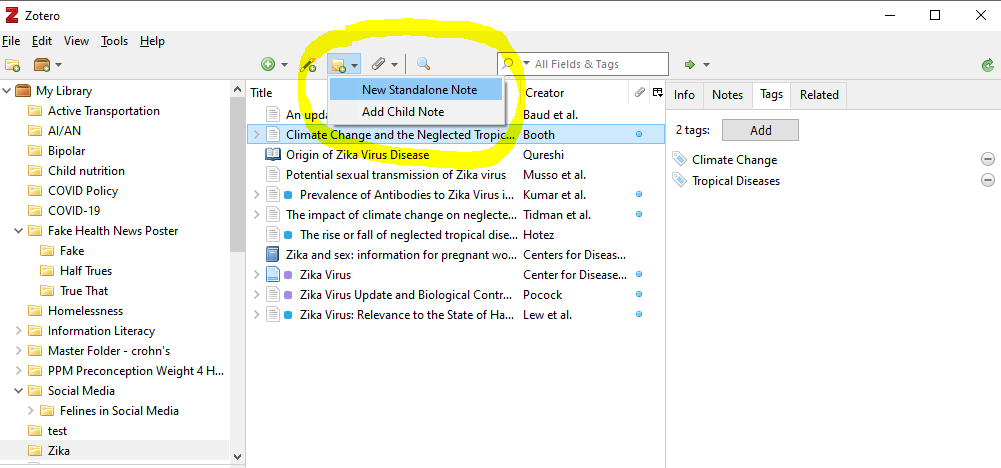Select the Half Trues subcollection

(86, 271)
